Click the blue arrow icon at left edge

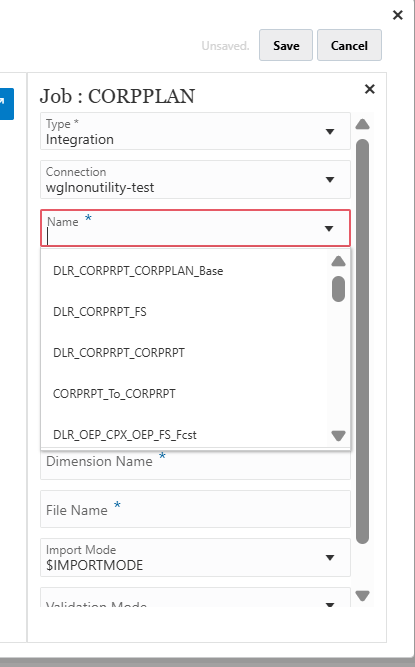click(6, 104)
